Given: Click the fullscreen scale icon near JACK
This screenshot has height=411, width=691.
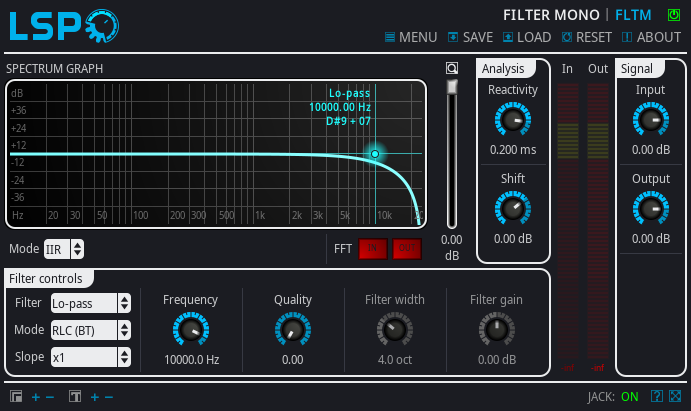Looking at the screenshot, I should coord(675,397).
